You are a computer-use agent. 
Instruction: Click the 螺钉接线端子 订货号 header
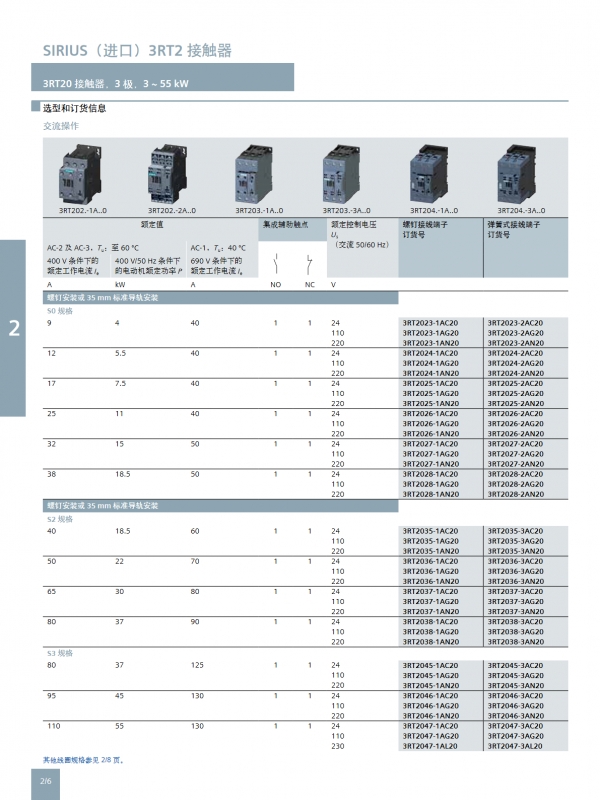(425, 230)
